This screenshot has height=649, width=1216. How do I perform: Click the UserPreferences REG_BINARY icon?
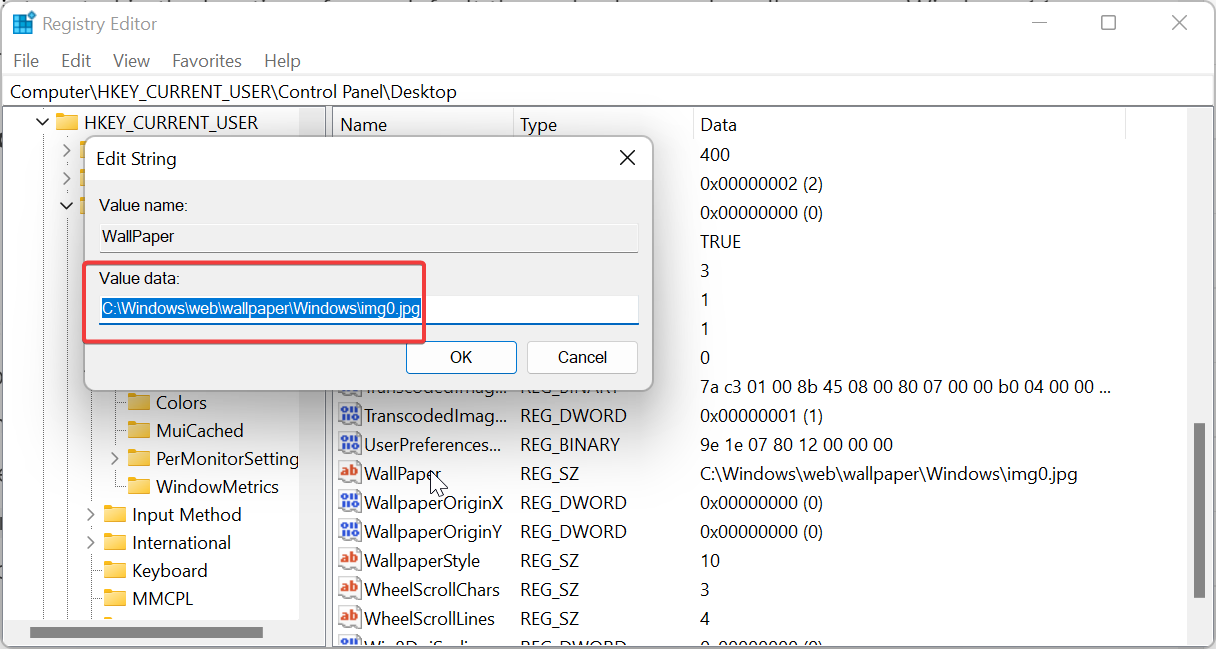click(x=348, y=444)
